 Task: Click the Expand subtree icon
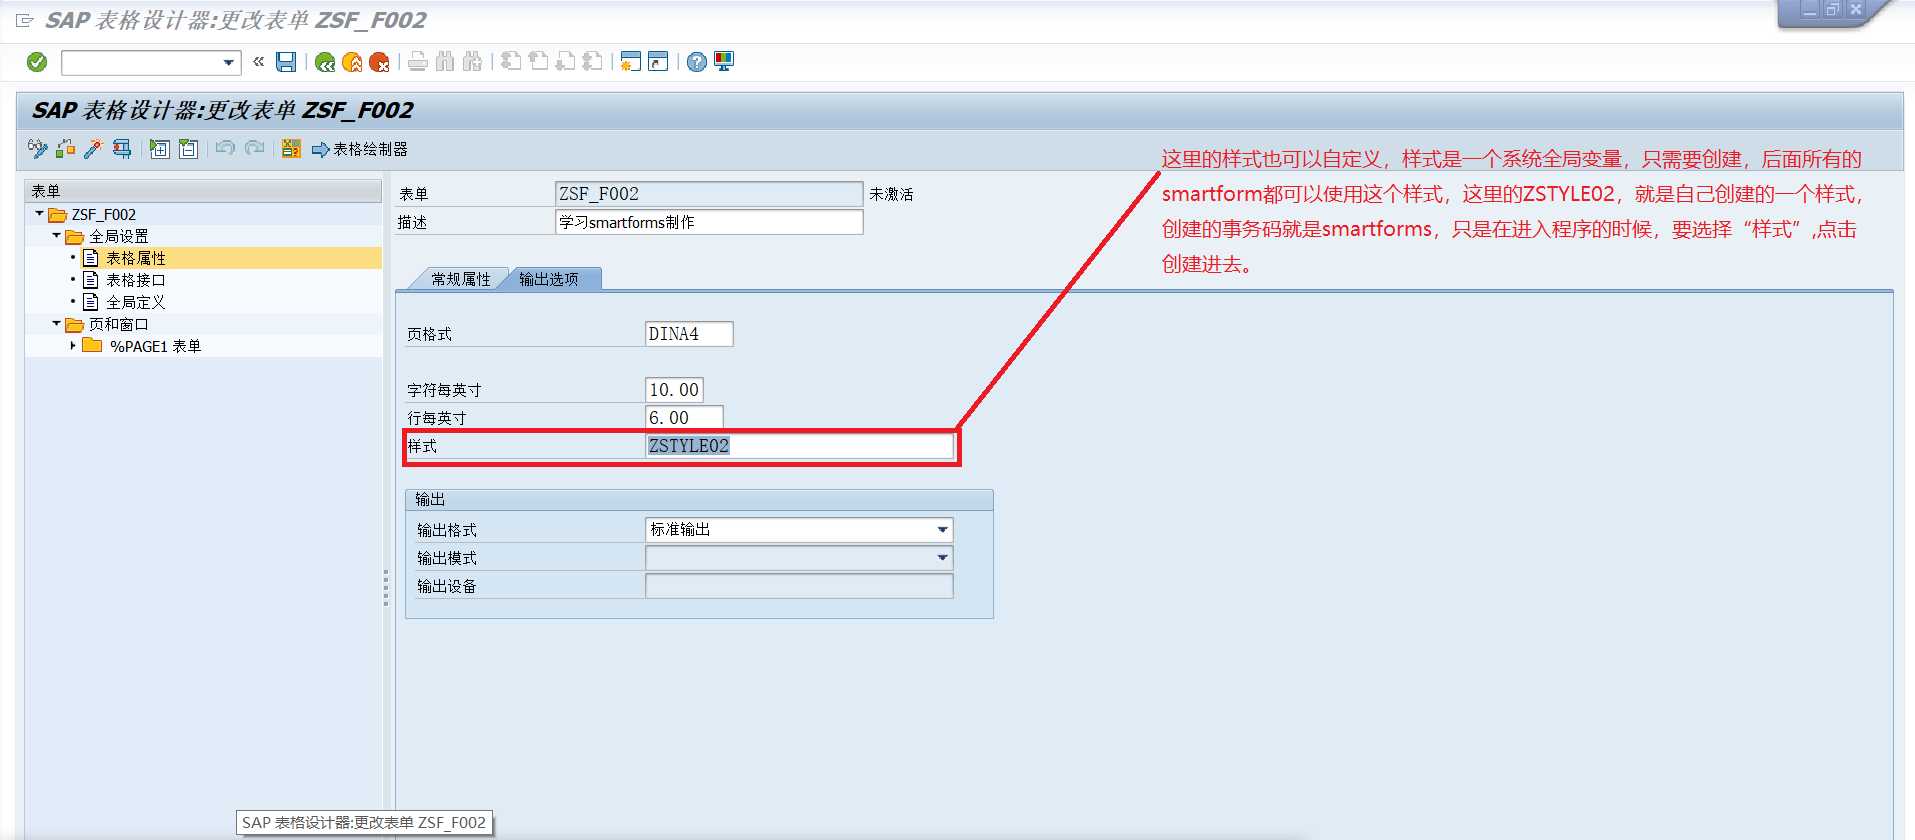click(159, 149)
